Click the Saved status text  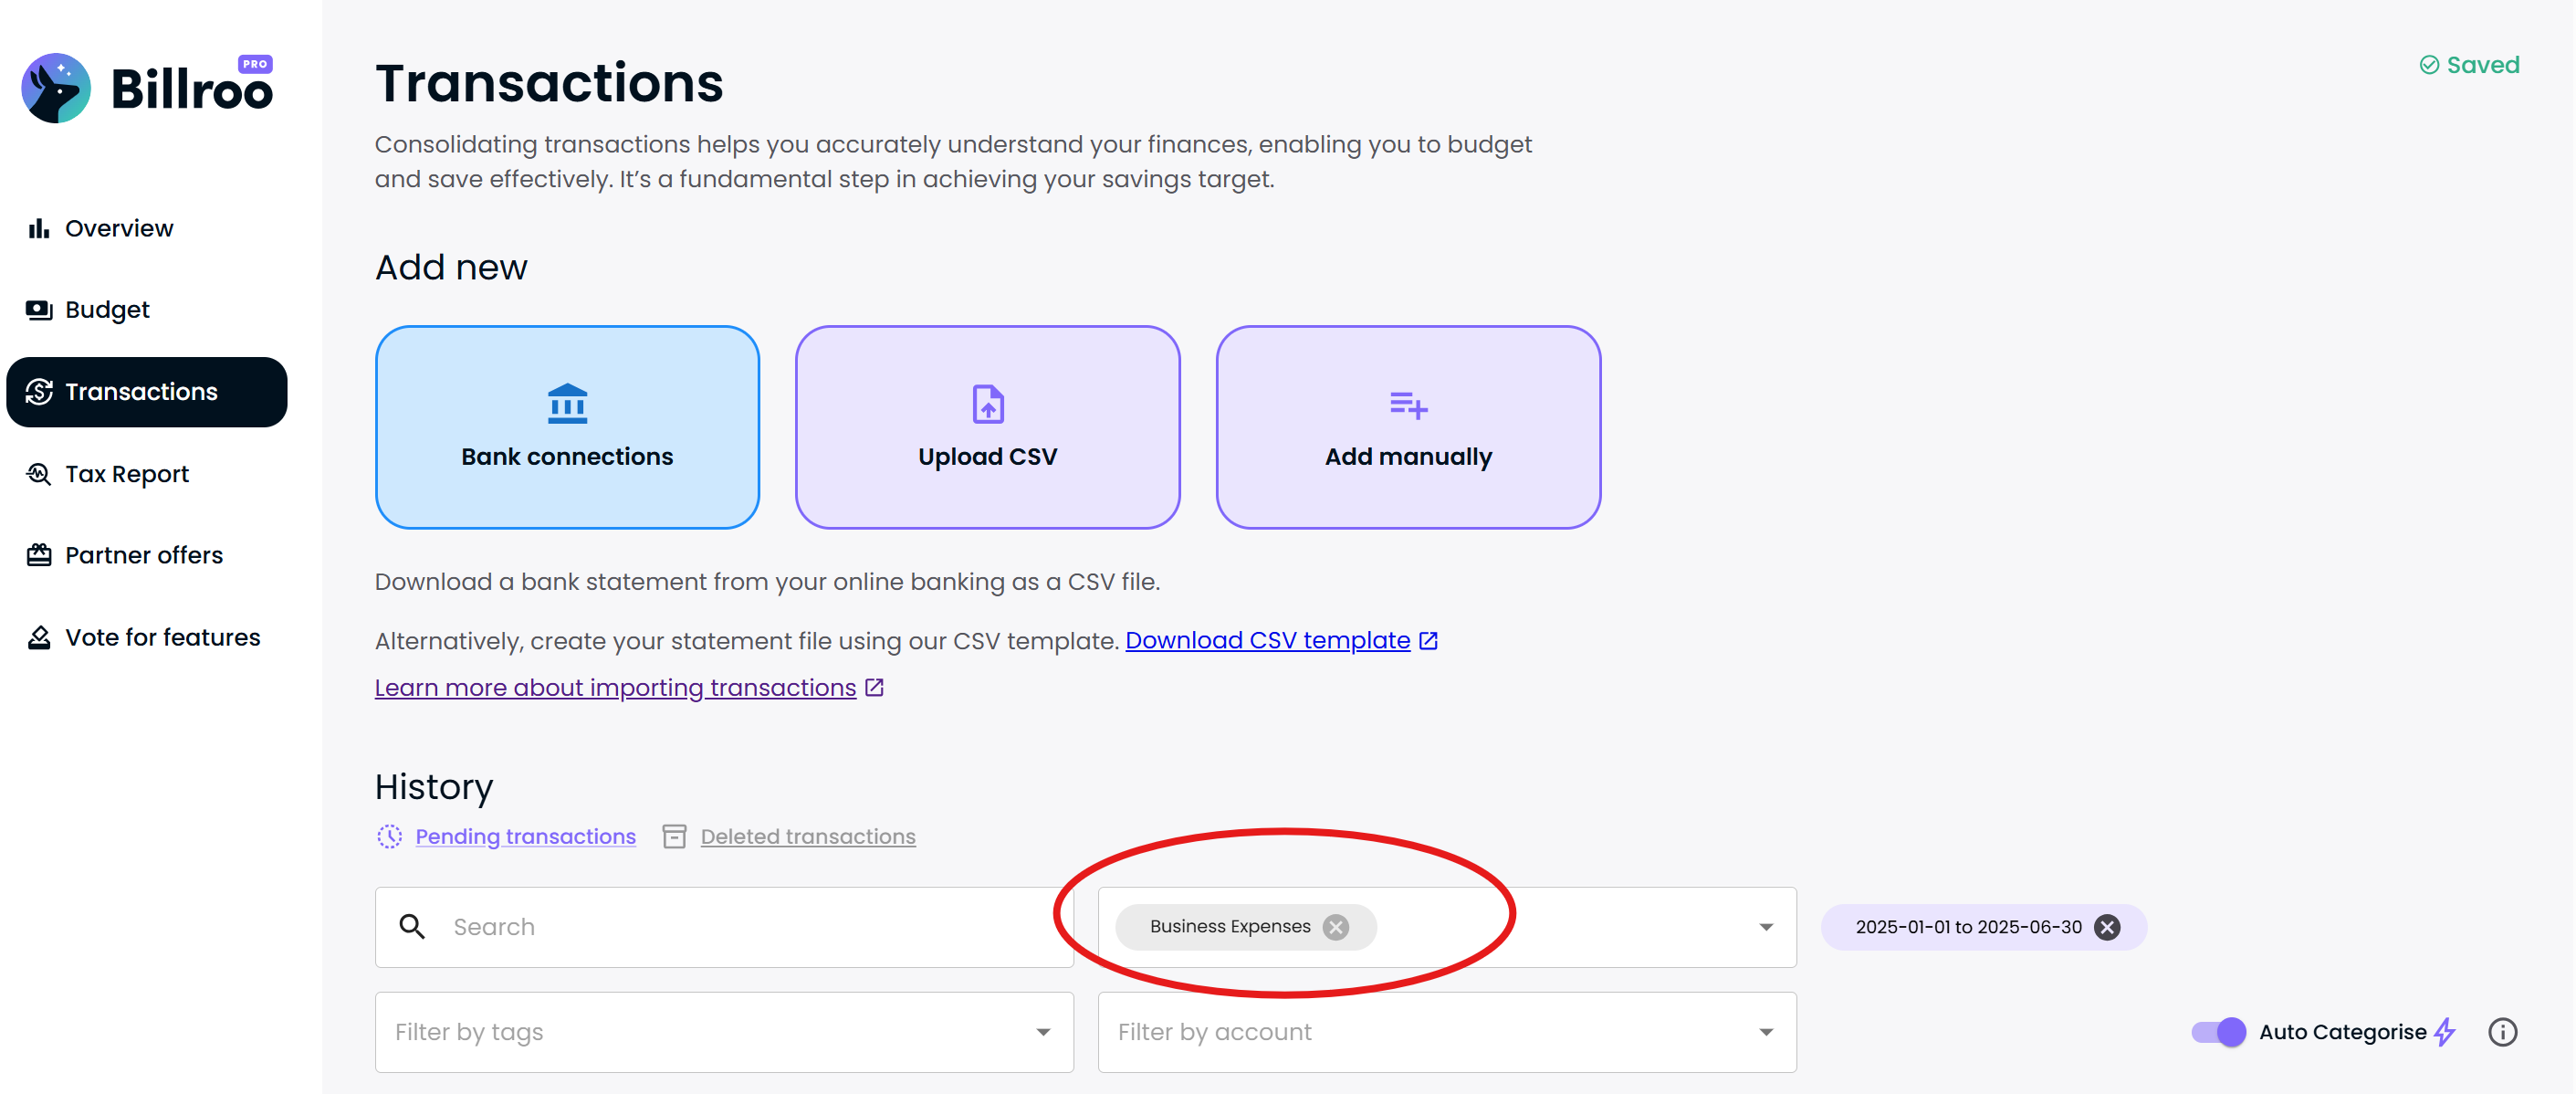[x=2483, y=65]
